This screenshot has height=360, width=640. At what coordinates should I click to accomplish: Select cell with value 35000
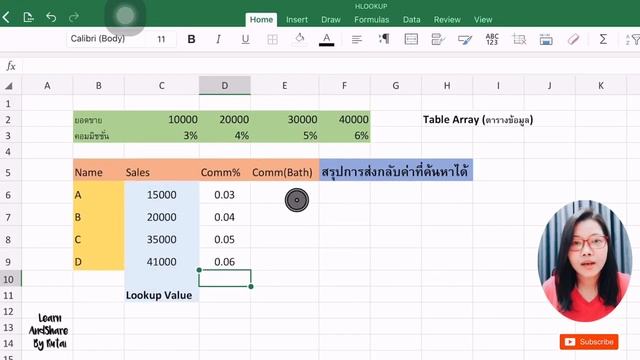pos(162,239)
